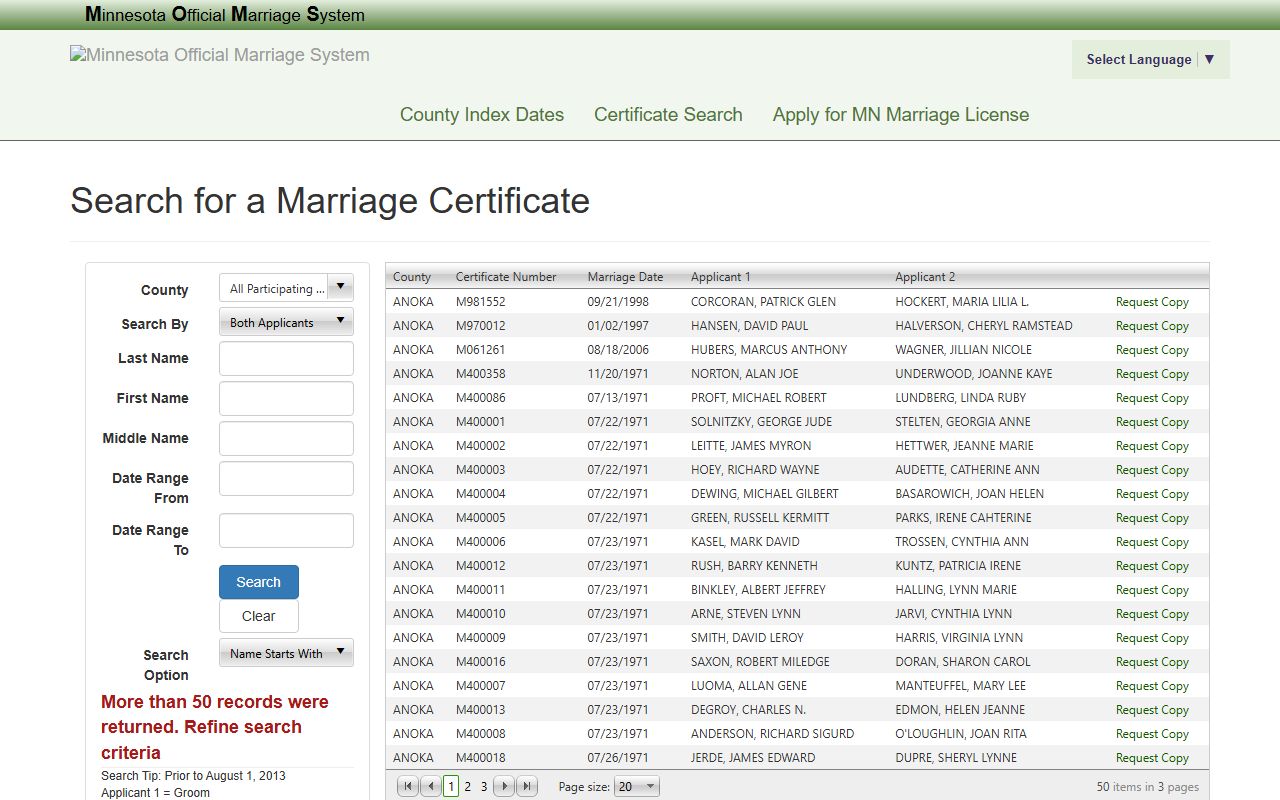Click certificate number M400086
The height and width of the screenshot is (800, 1280).
pos(481,398)
